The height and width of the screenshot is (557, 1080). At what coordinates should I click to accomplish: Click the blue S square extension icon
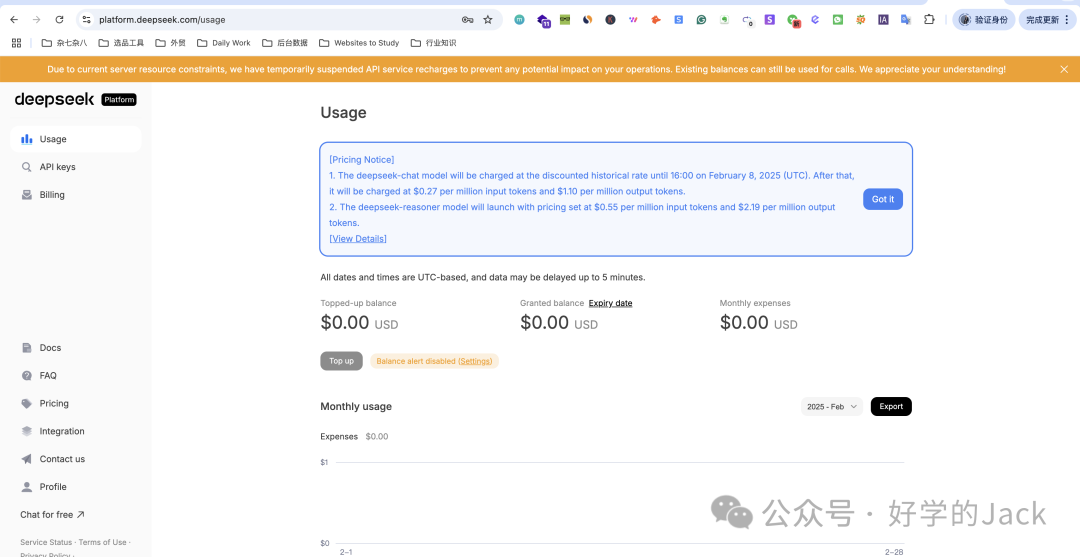point(678,20)
